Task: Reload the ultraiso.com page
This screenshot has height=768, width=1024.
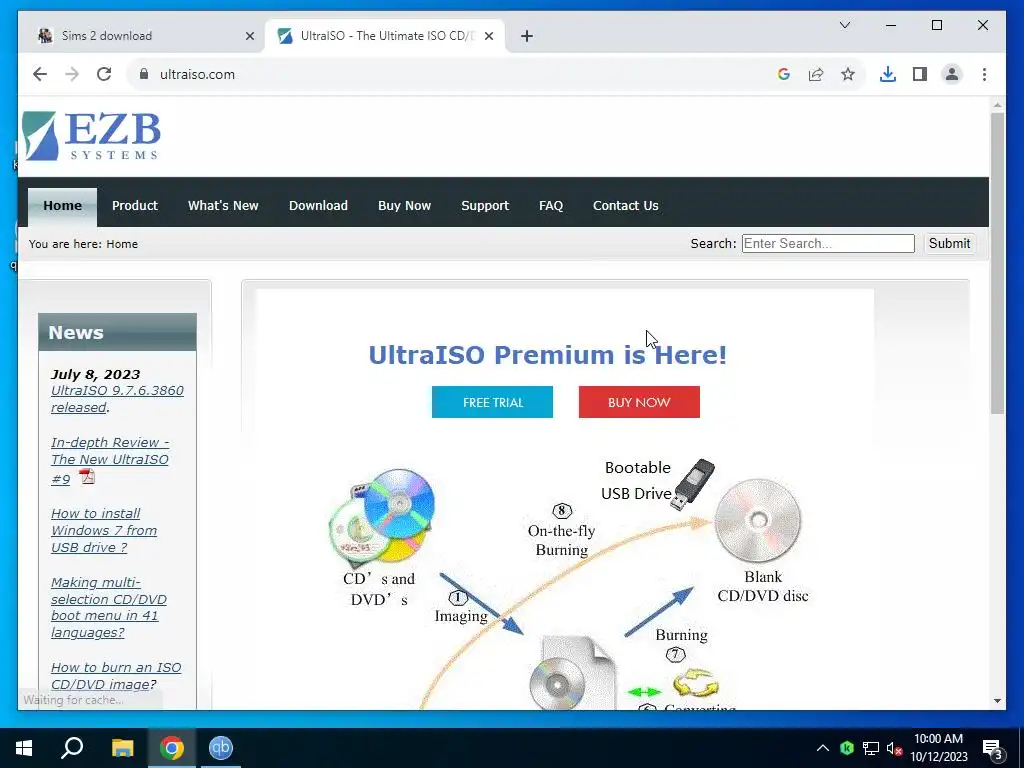Action: [104, 74]
